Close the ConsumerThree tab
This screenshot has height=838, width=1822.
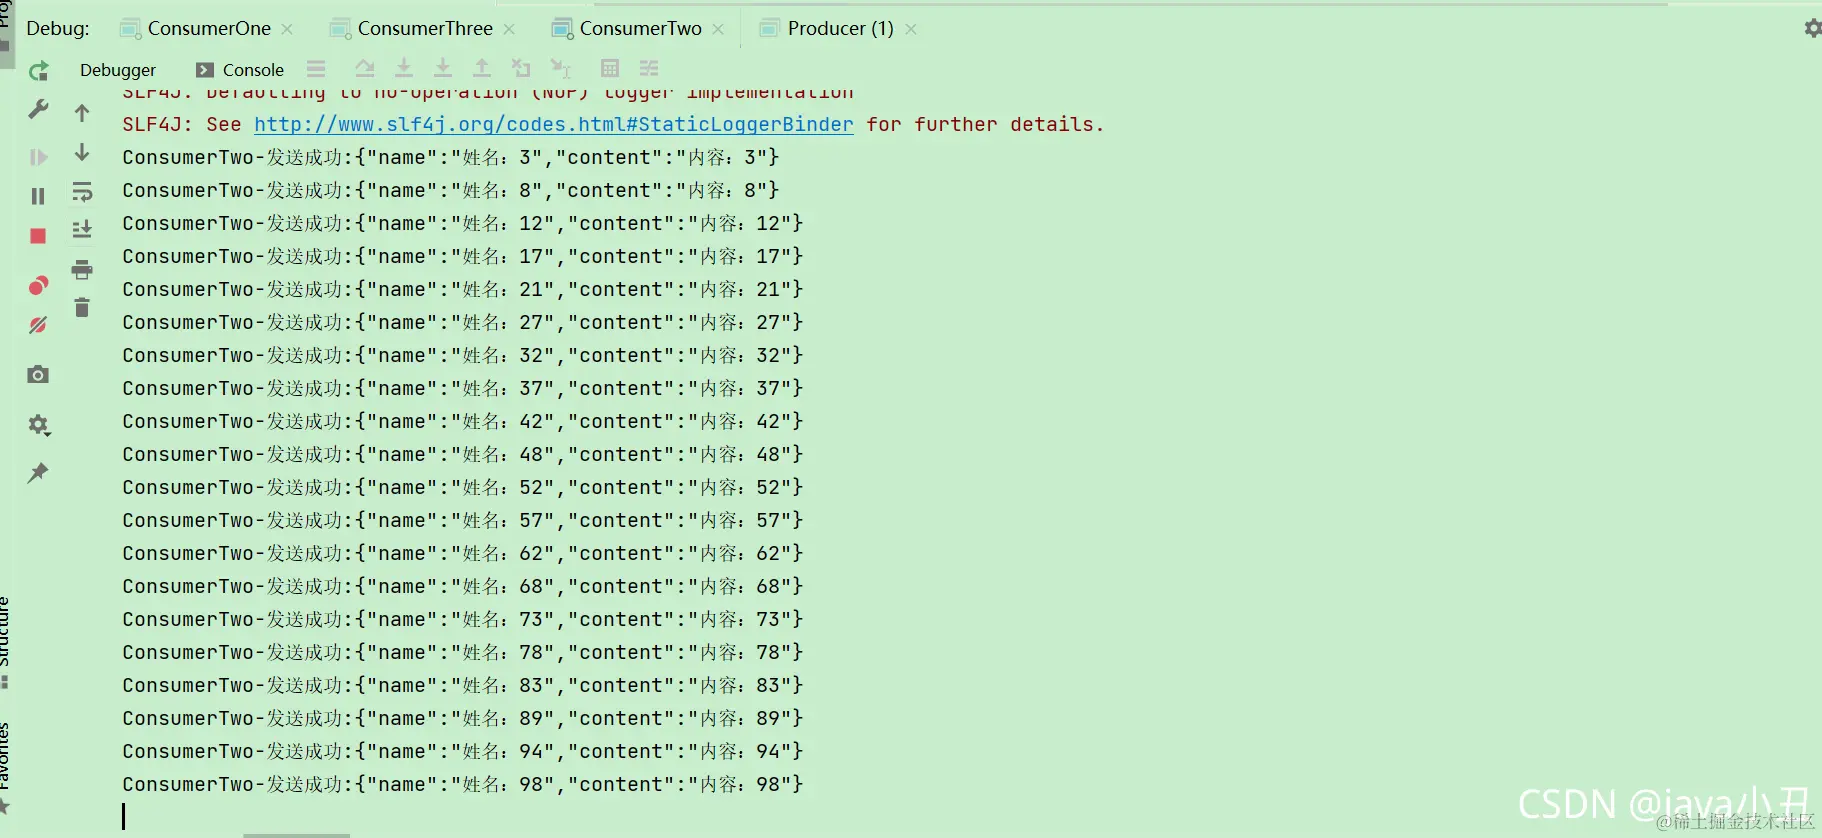click(509, 29)
